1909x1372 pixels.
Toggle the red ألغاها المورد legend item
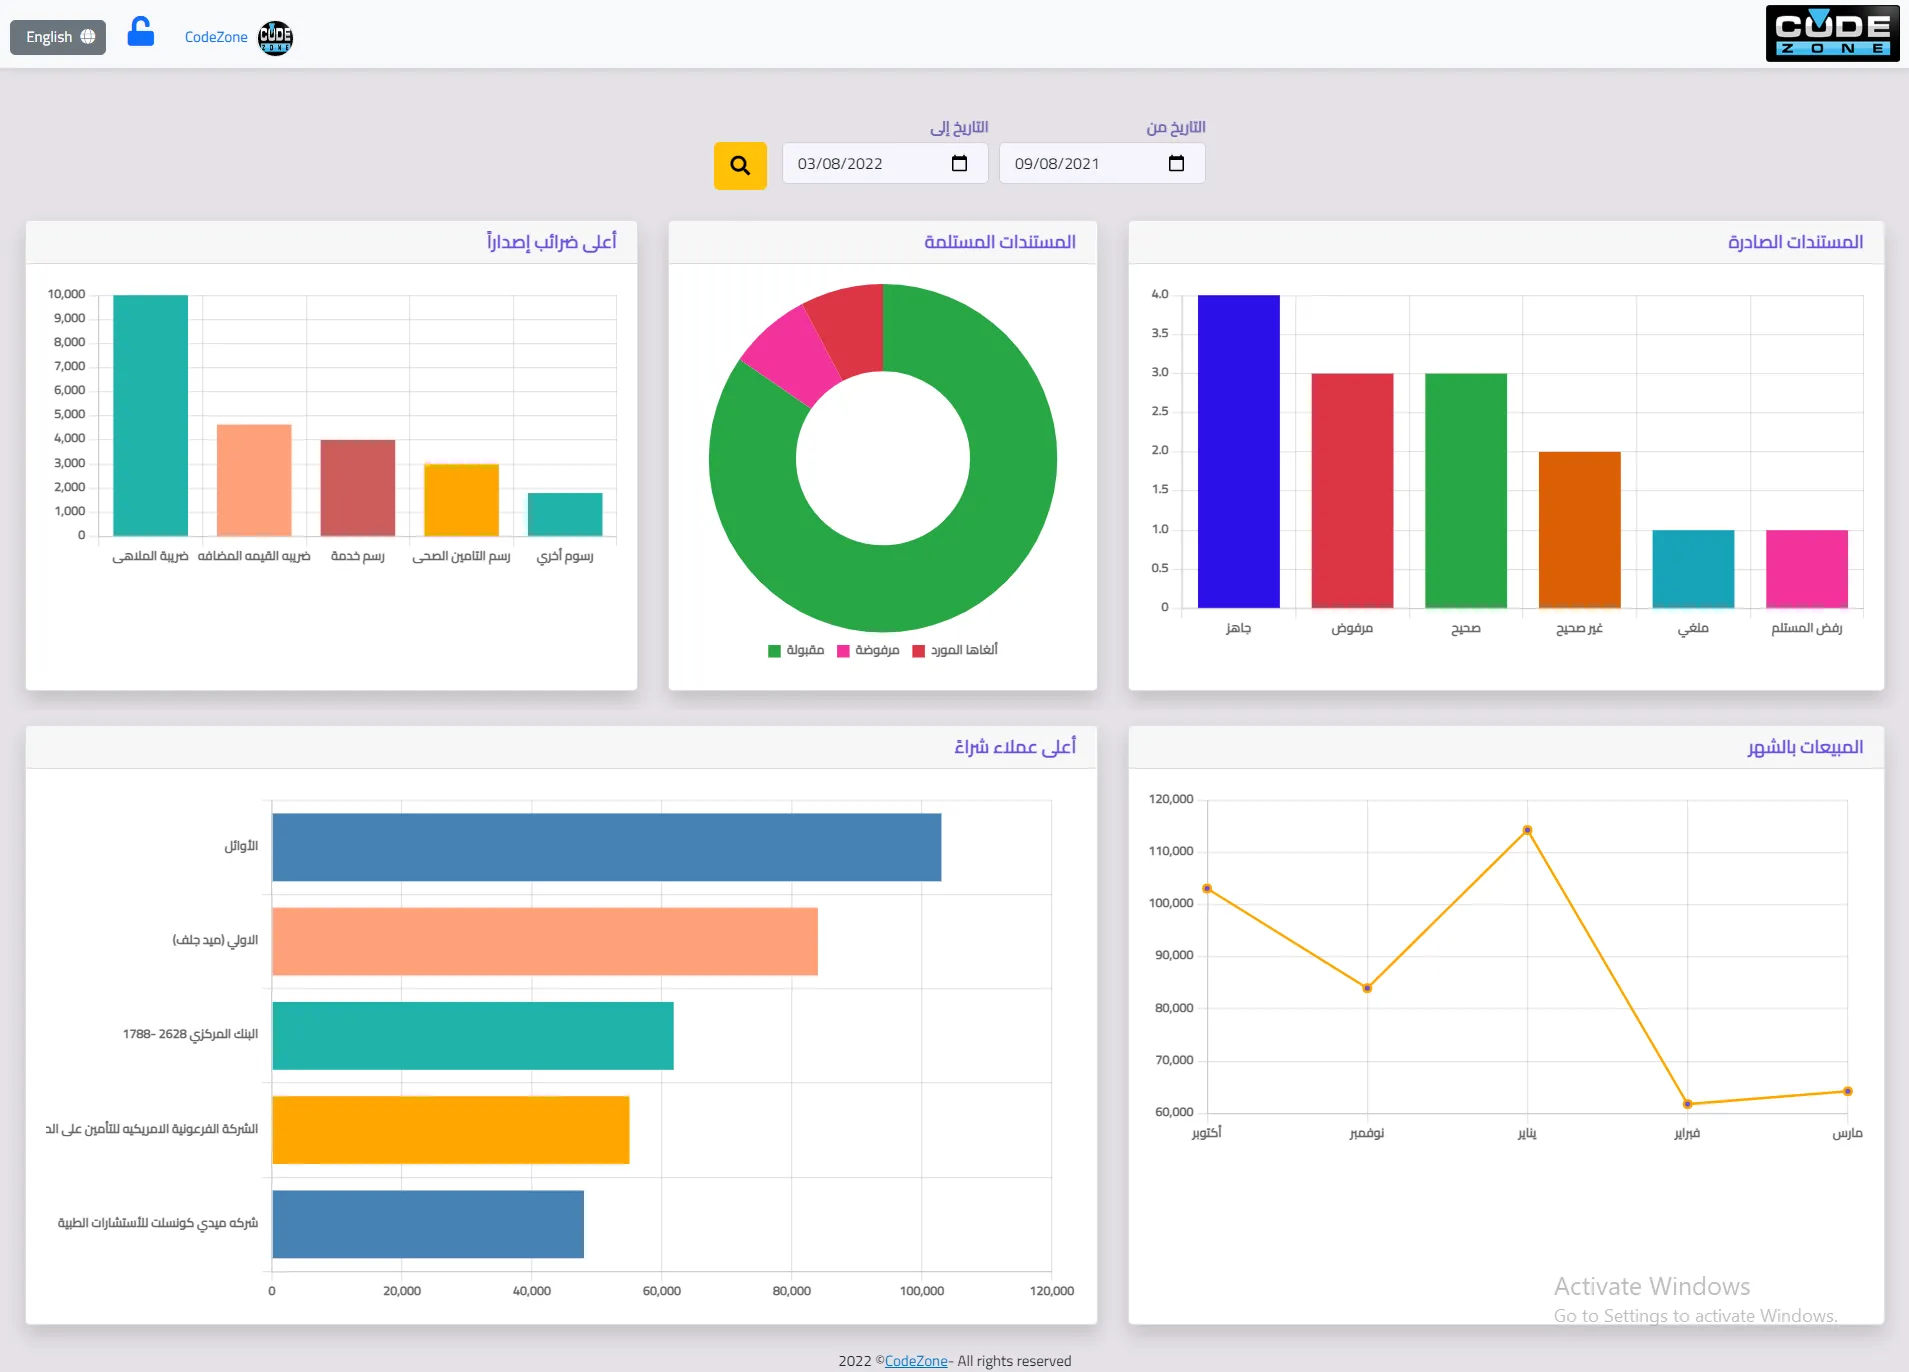click(955, 651)
